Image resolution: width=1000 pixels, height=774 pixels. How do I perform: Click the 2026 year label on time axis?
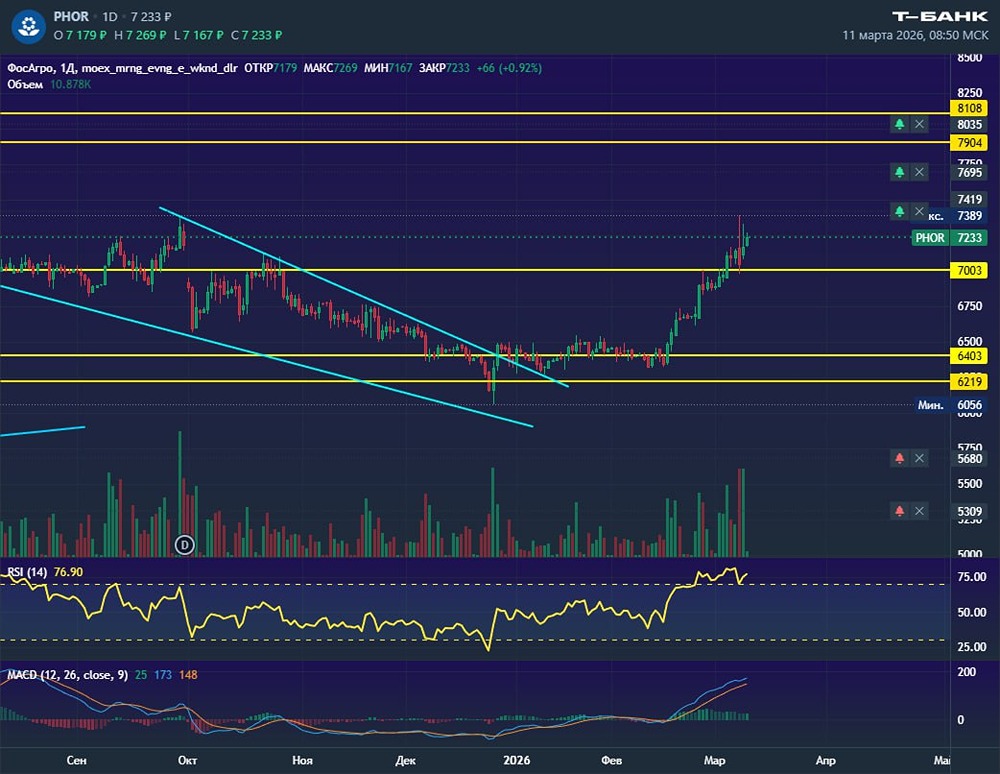pos(517,760)
